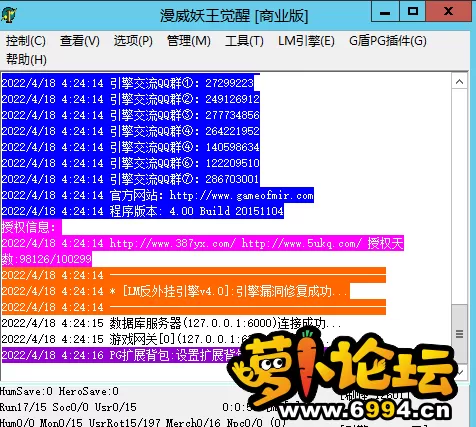Click the log vertical scrollbar thumb

460,333
